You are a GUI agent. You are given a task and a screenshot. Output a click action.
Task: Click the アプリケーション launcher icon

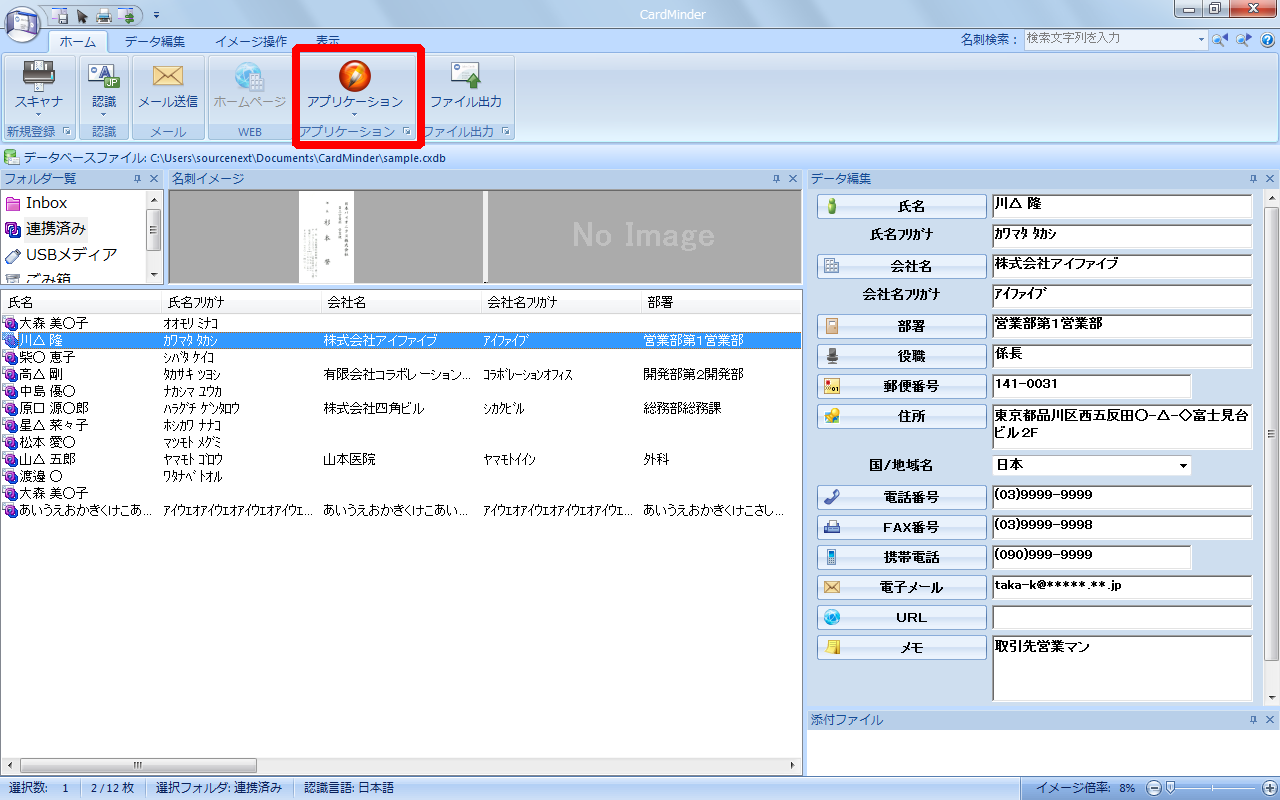point(355,75)
